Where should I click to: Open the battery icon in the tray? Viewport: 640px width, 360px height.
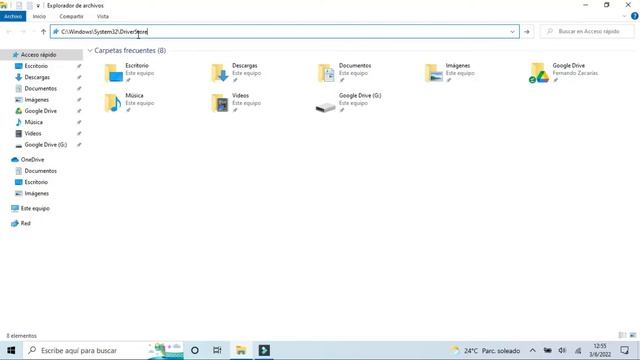tap(548, 350)
